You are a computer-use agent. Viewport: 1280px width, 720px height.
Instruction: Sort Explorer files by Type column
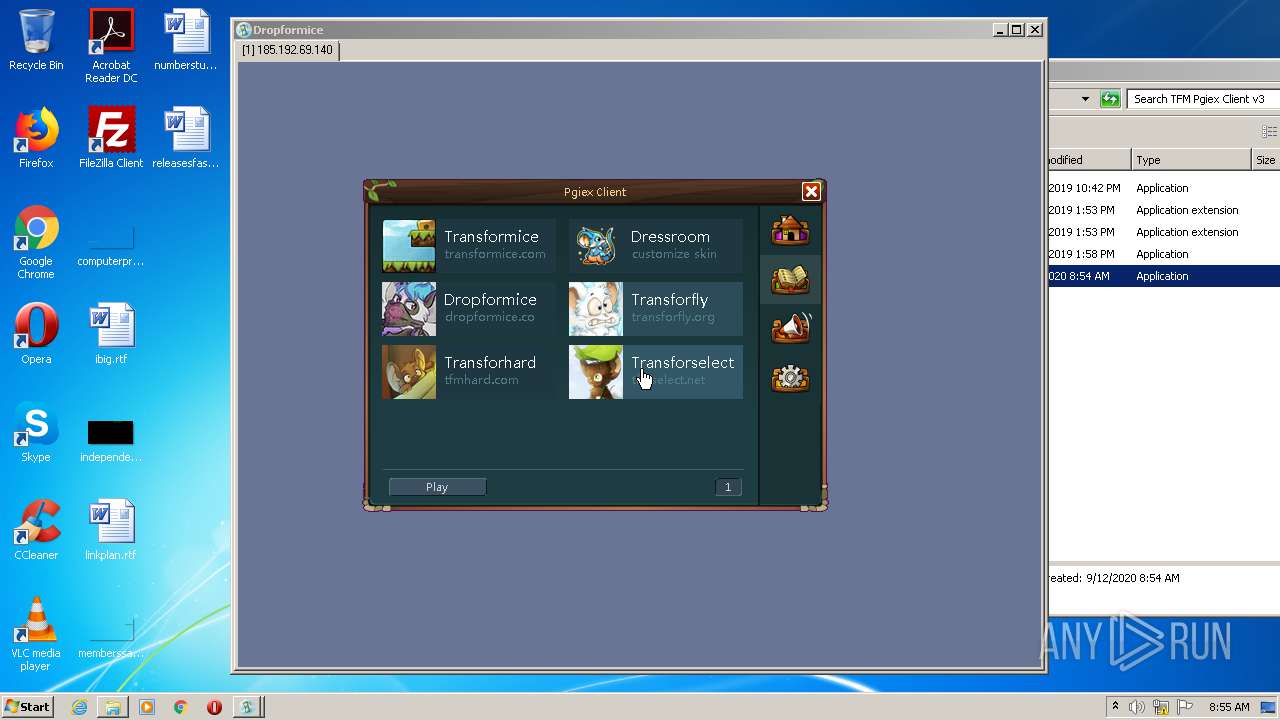pos(1191,160)
